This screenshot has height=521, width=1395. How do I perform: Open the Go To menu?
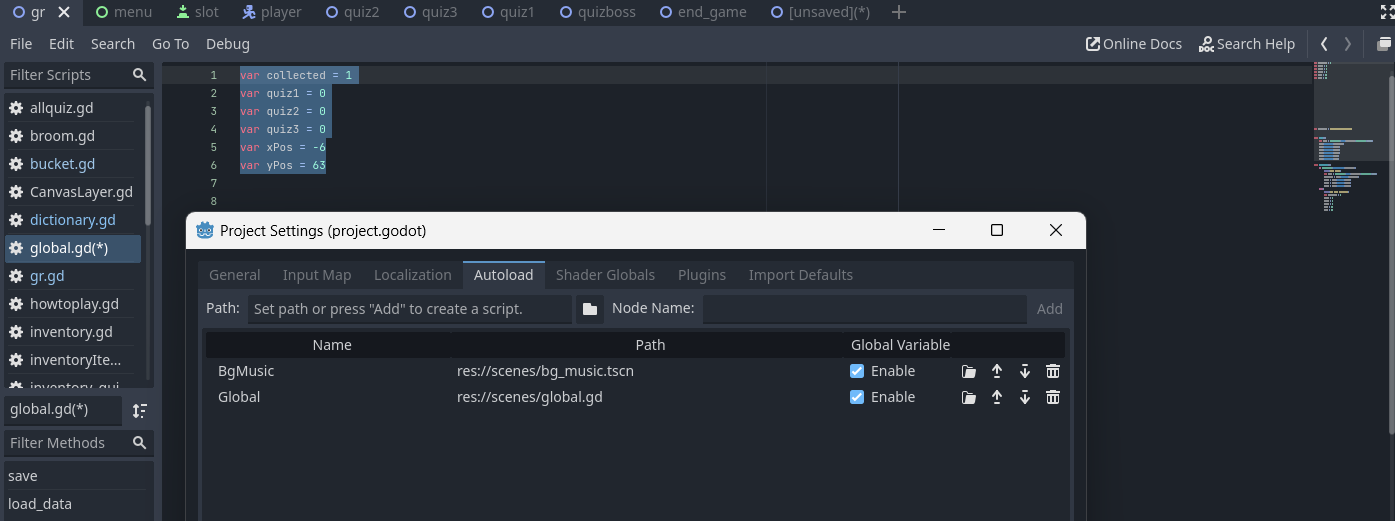coord(171,44)
